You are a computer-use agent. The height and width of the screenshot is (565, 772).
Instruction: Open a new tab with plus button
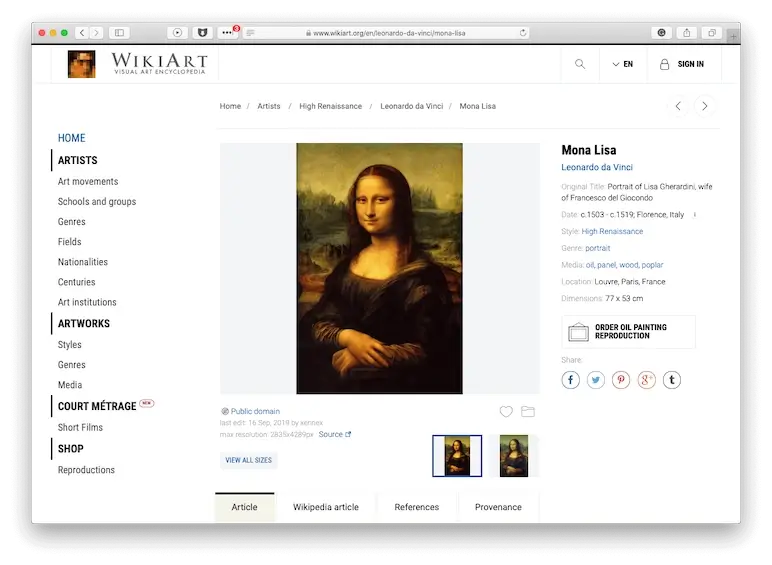coord(734,36)
